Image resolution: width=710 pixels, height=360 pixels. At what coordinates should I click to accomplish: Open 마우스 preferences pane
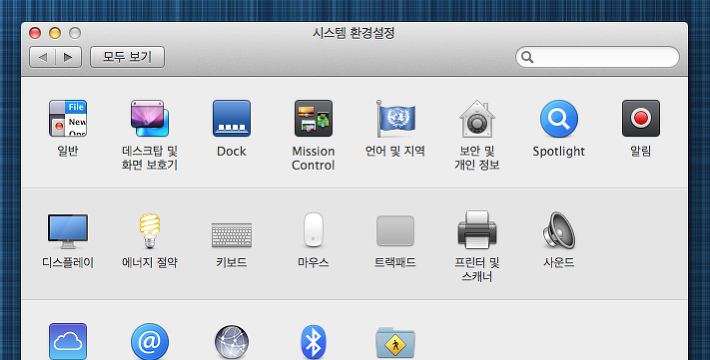point(313,230)
